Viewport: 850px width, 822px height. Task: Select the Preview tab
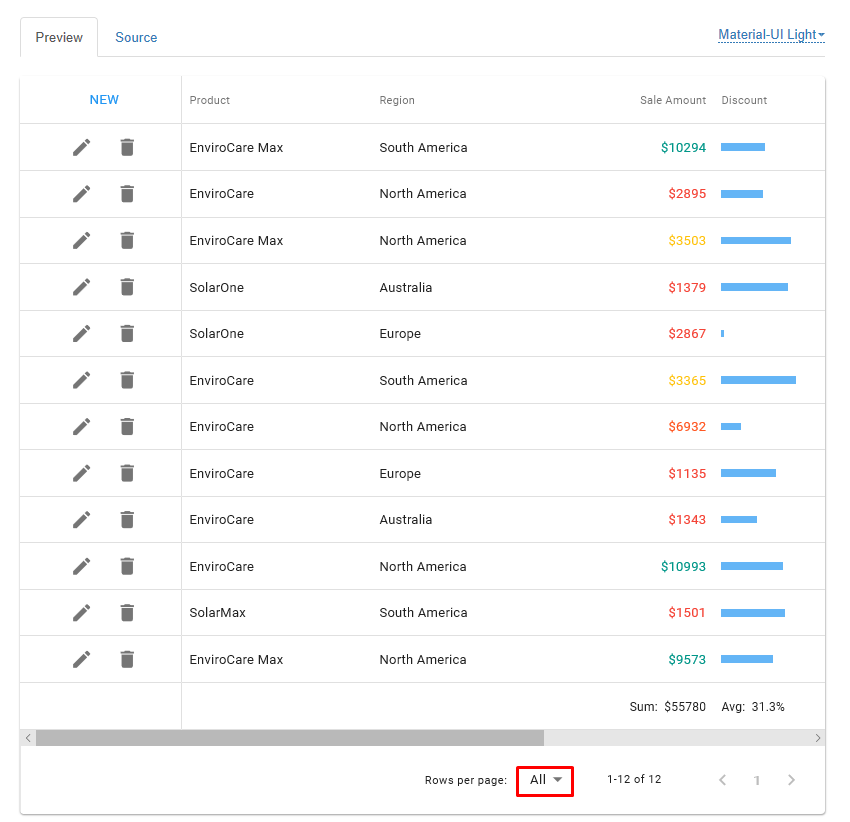(x=58, y=37)
